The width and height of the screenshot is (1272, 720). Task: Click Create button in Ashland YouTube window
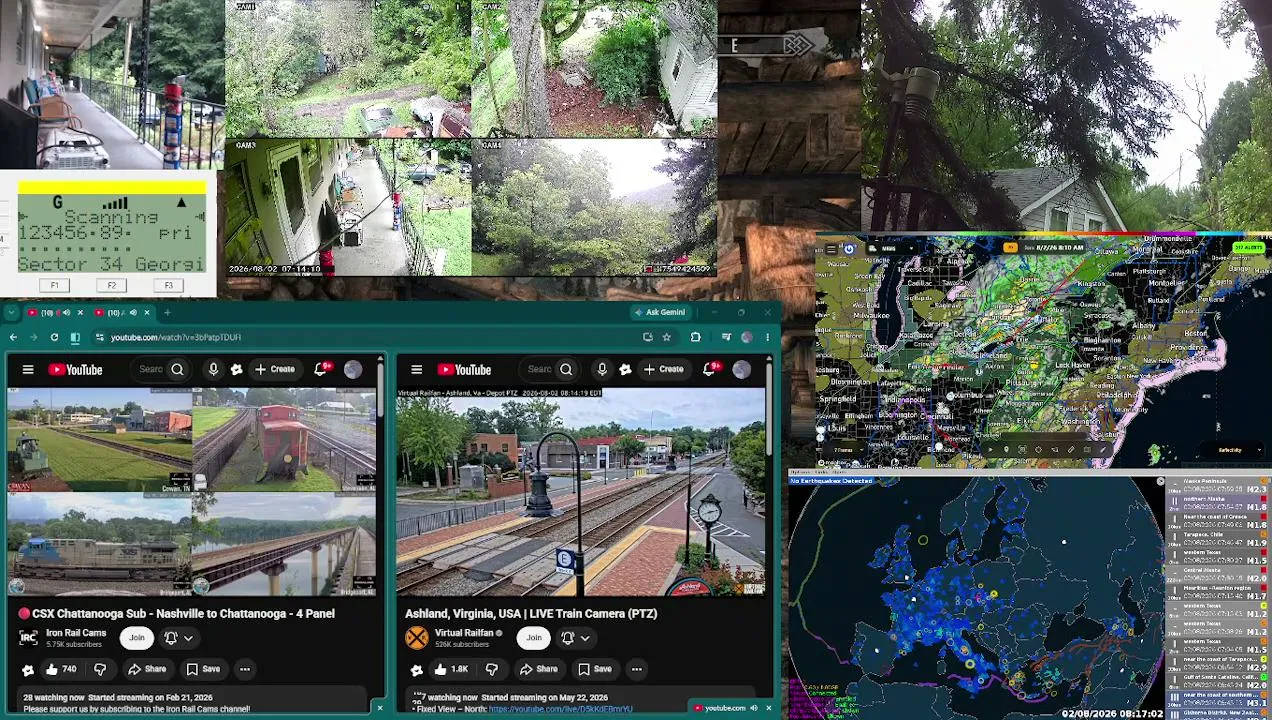(664, 370)
